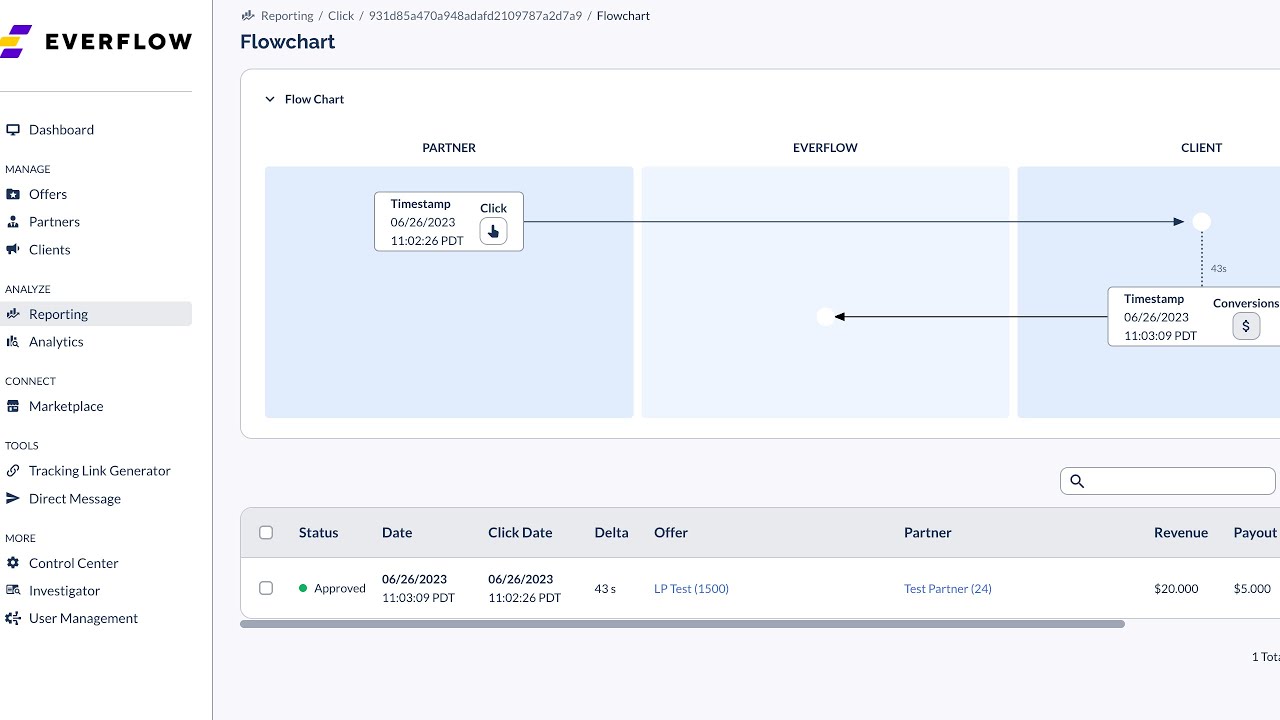Click the breadcrumb reporting icon

[248, 16]
